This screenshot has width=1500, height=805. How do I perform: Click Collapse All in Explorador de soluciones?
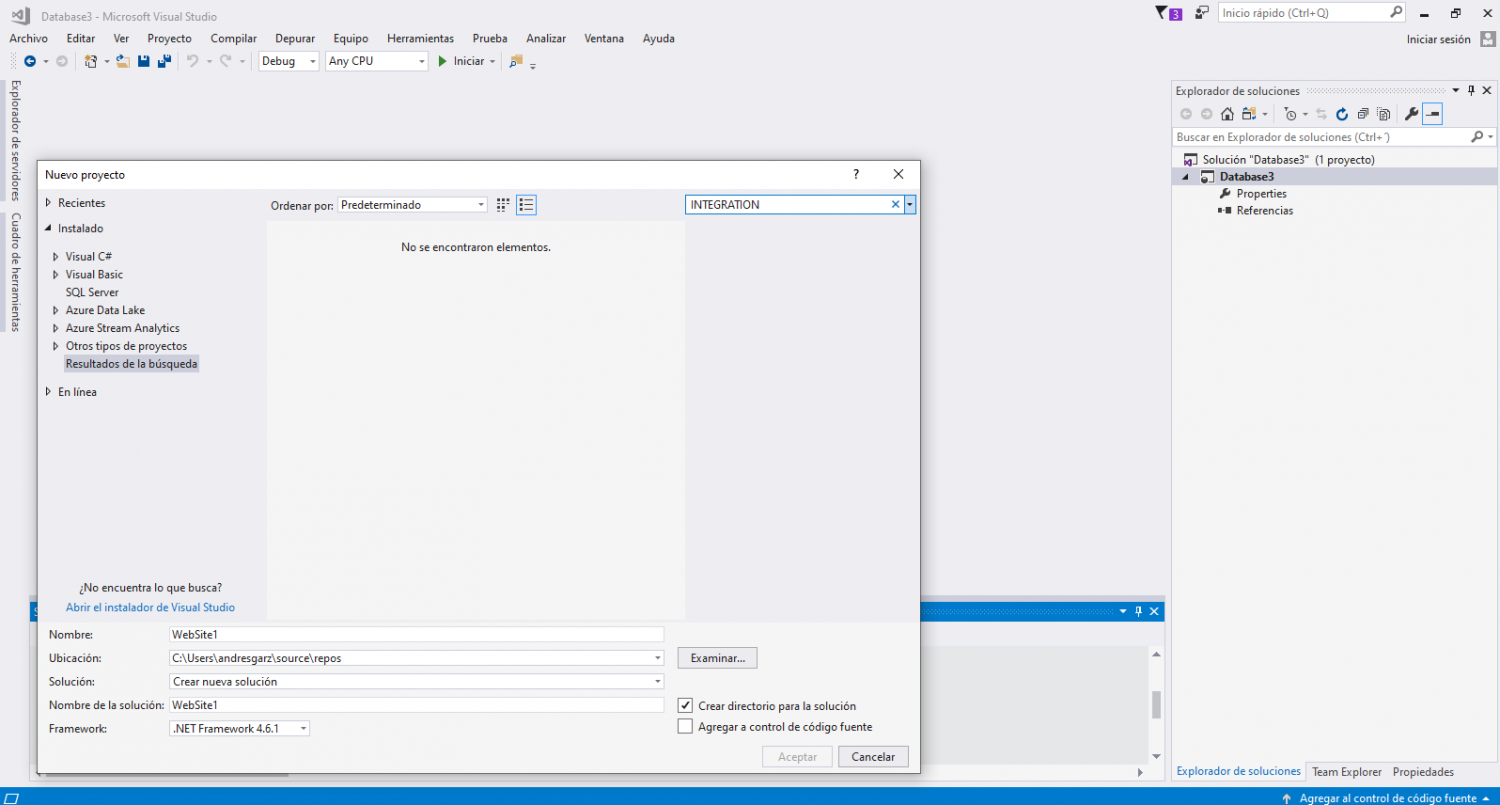(1363, 114)
